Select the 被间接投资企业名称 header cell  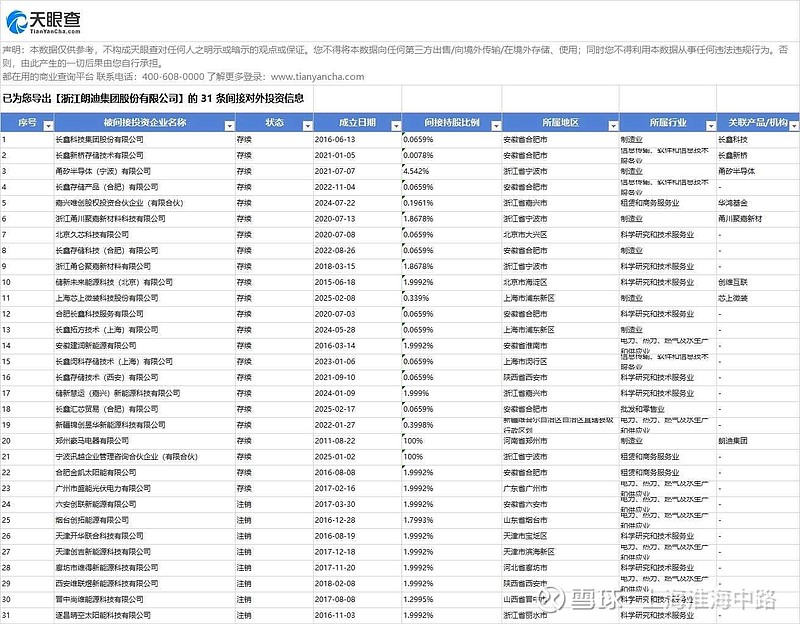point(145,123)
